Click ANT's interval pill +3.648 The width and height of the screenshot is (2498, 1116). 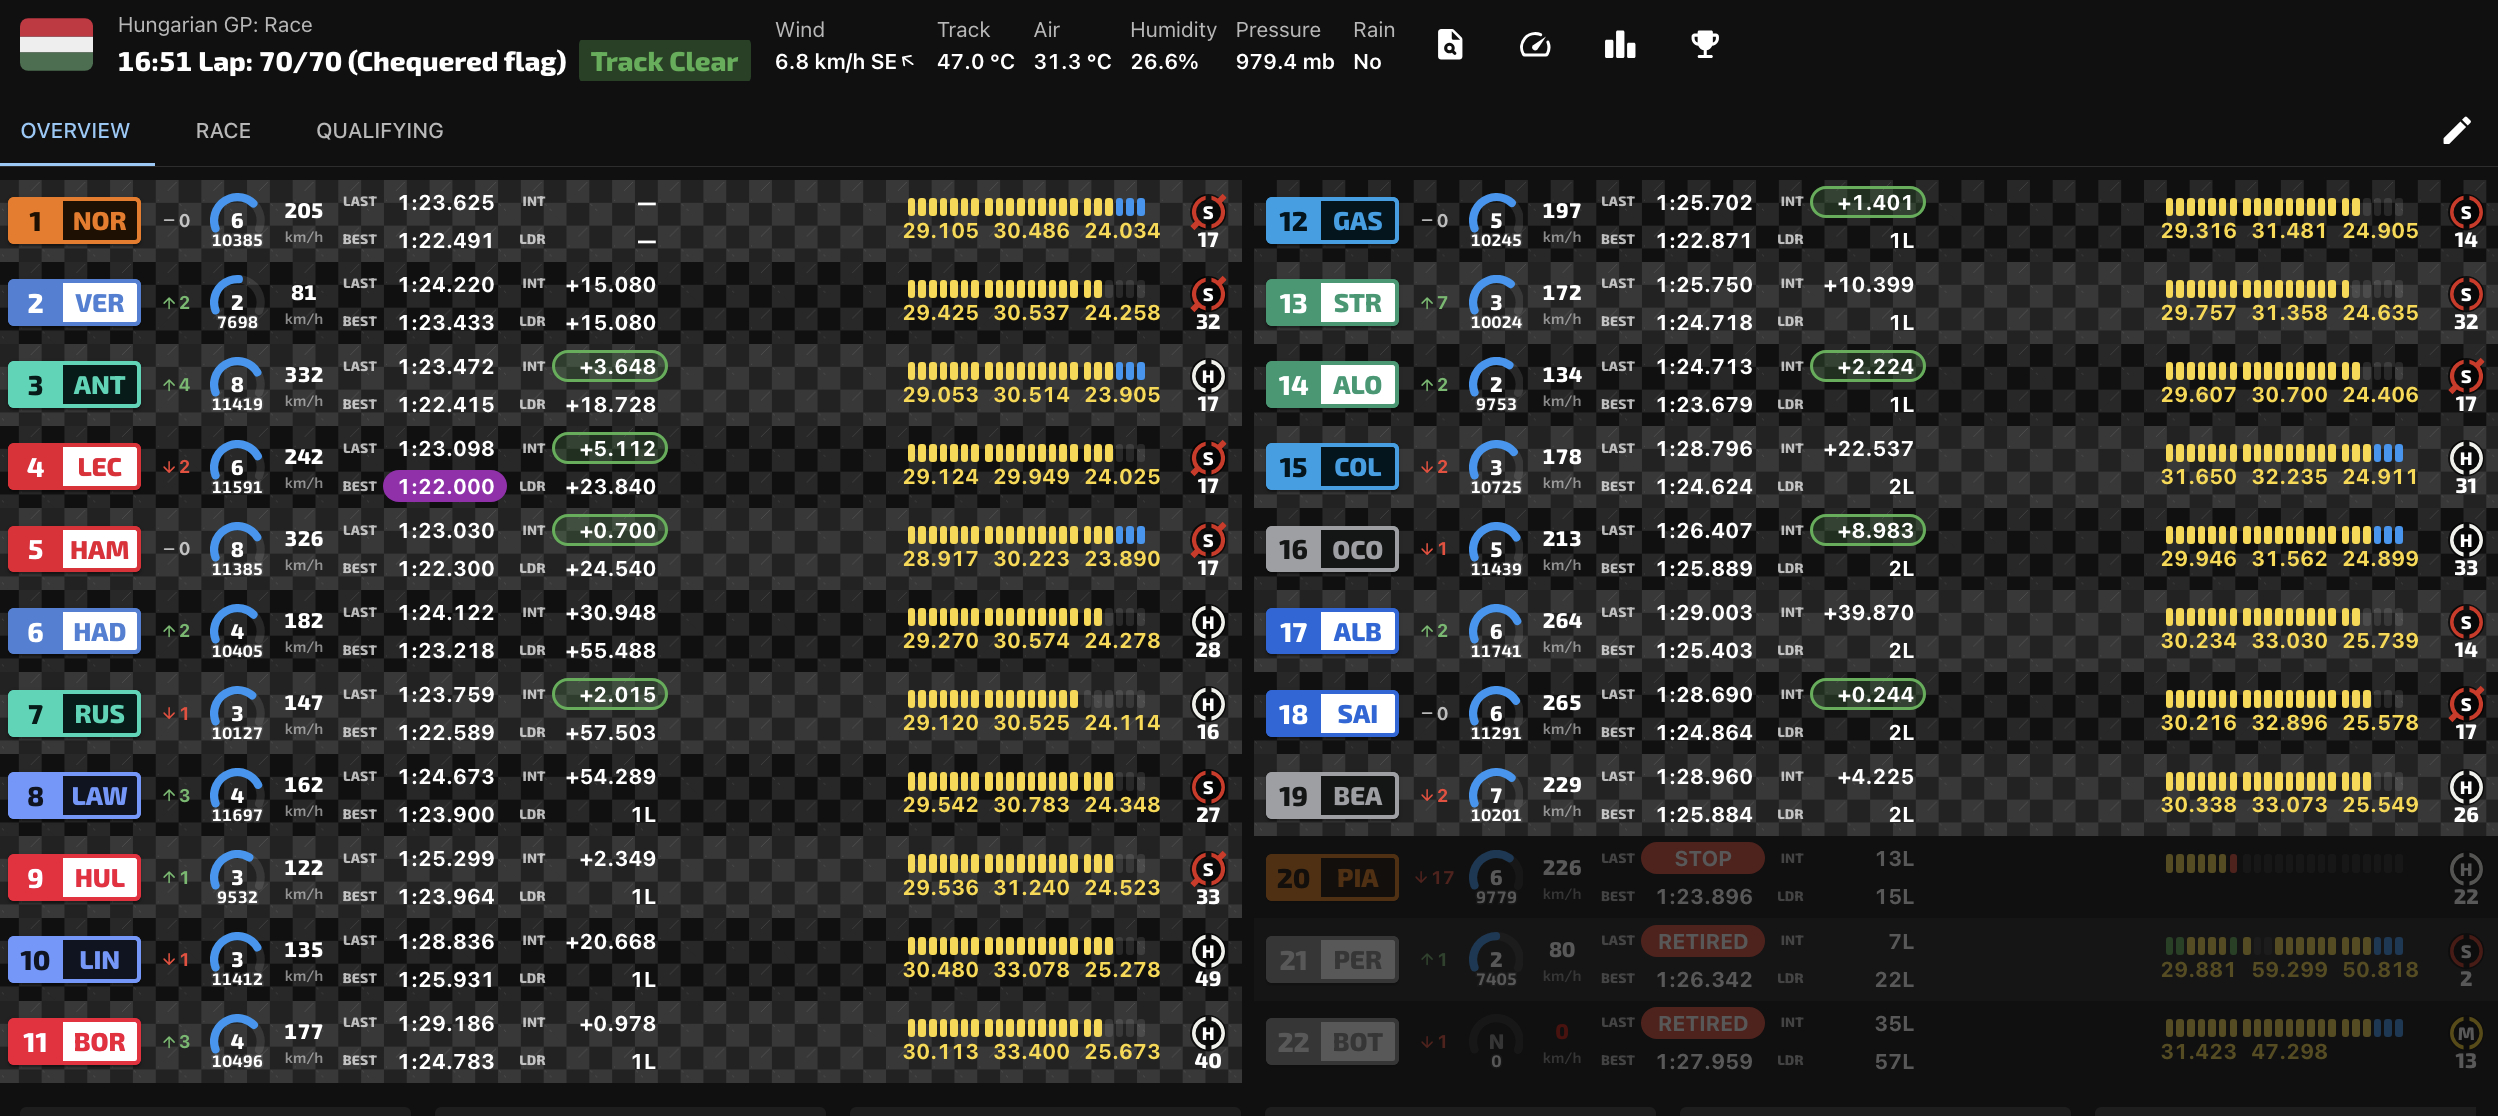point(610,367)
